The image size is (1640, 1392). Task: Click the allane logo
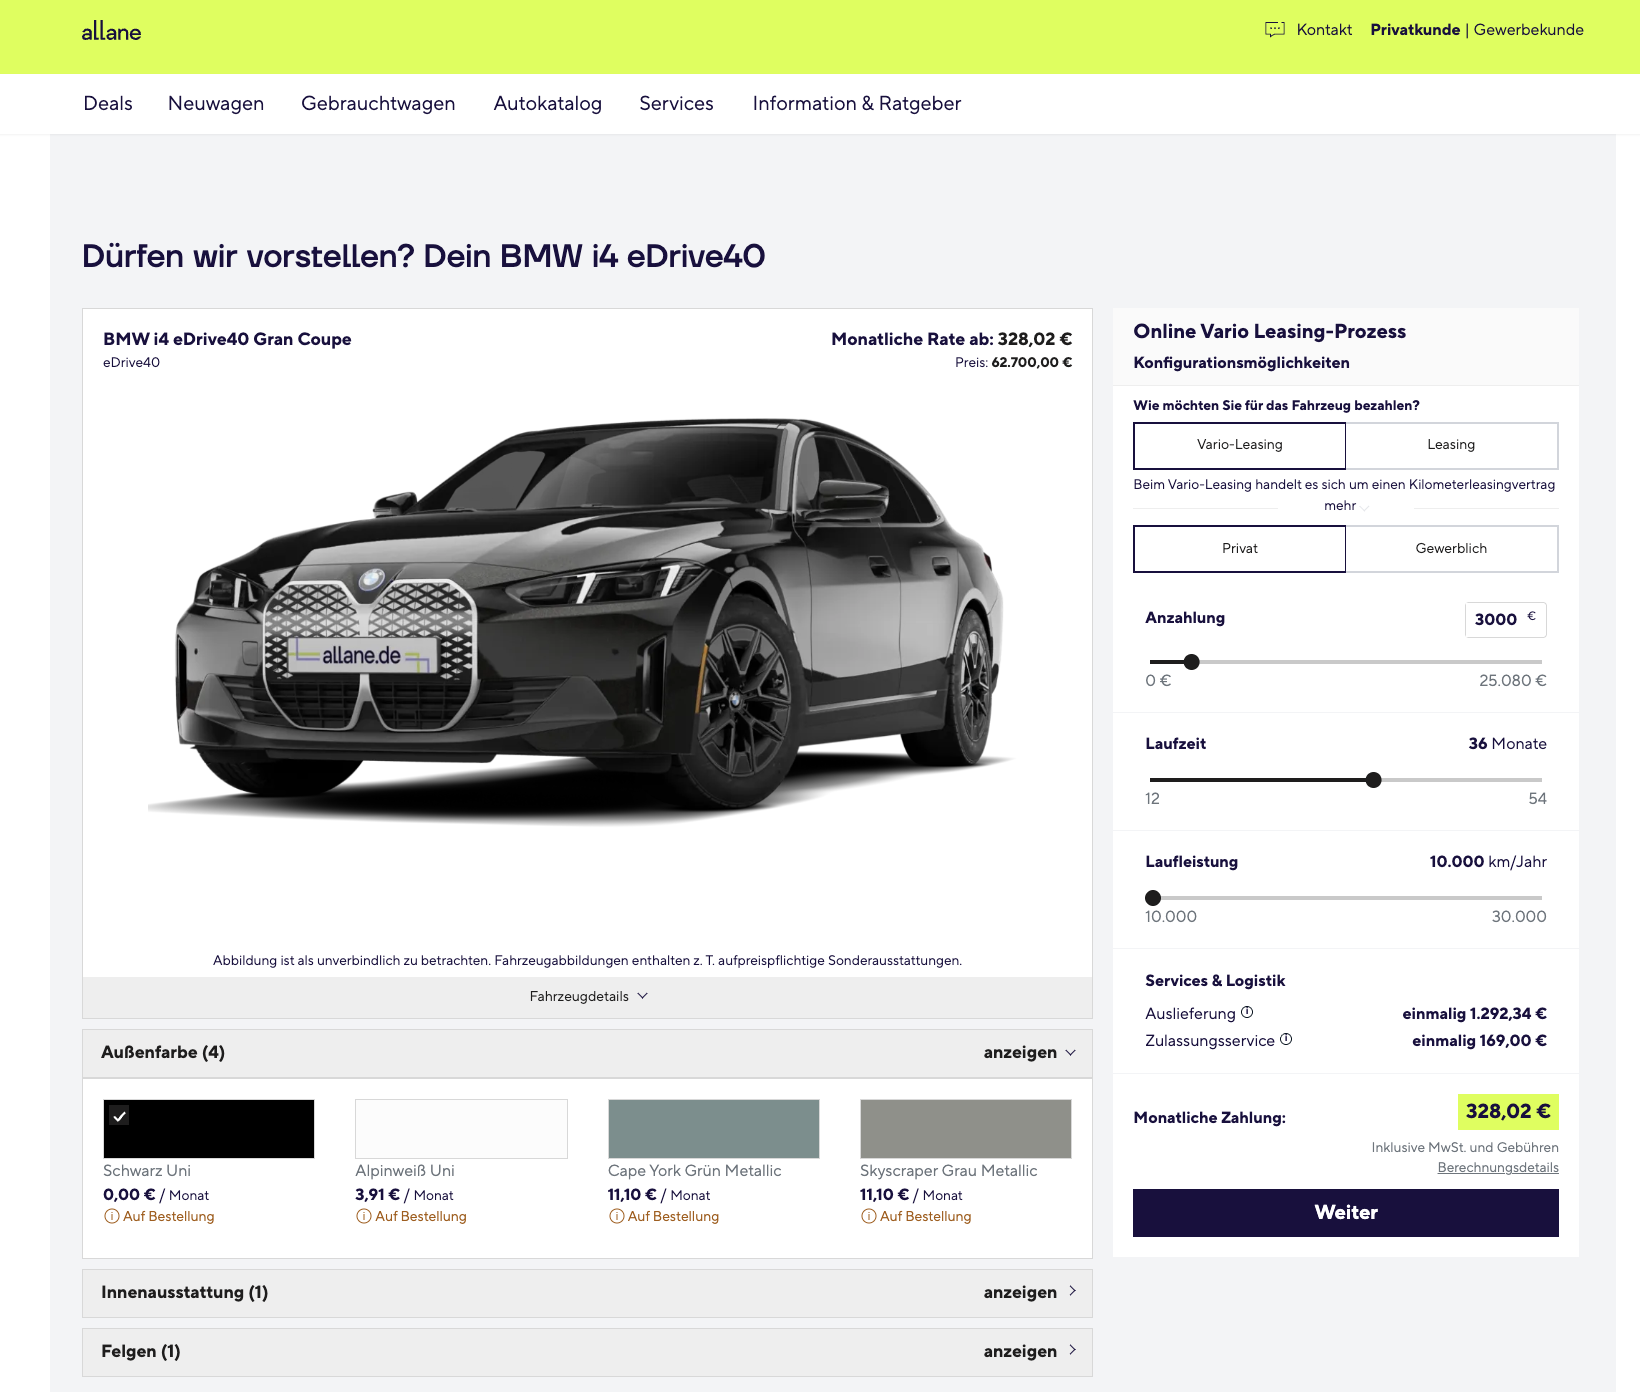click(111, 32)
